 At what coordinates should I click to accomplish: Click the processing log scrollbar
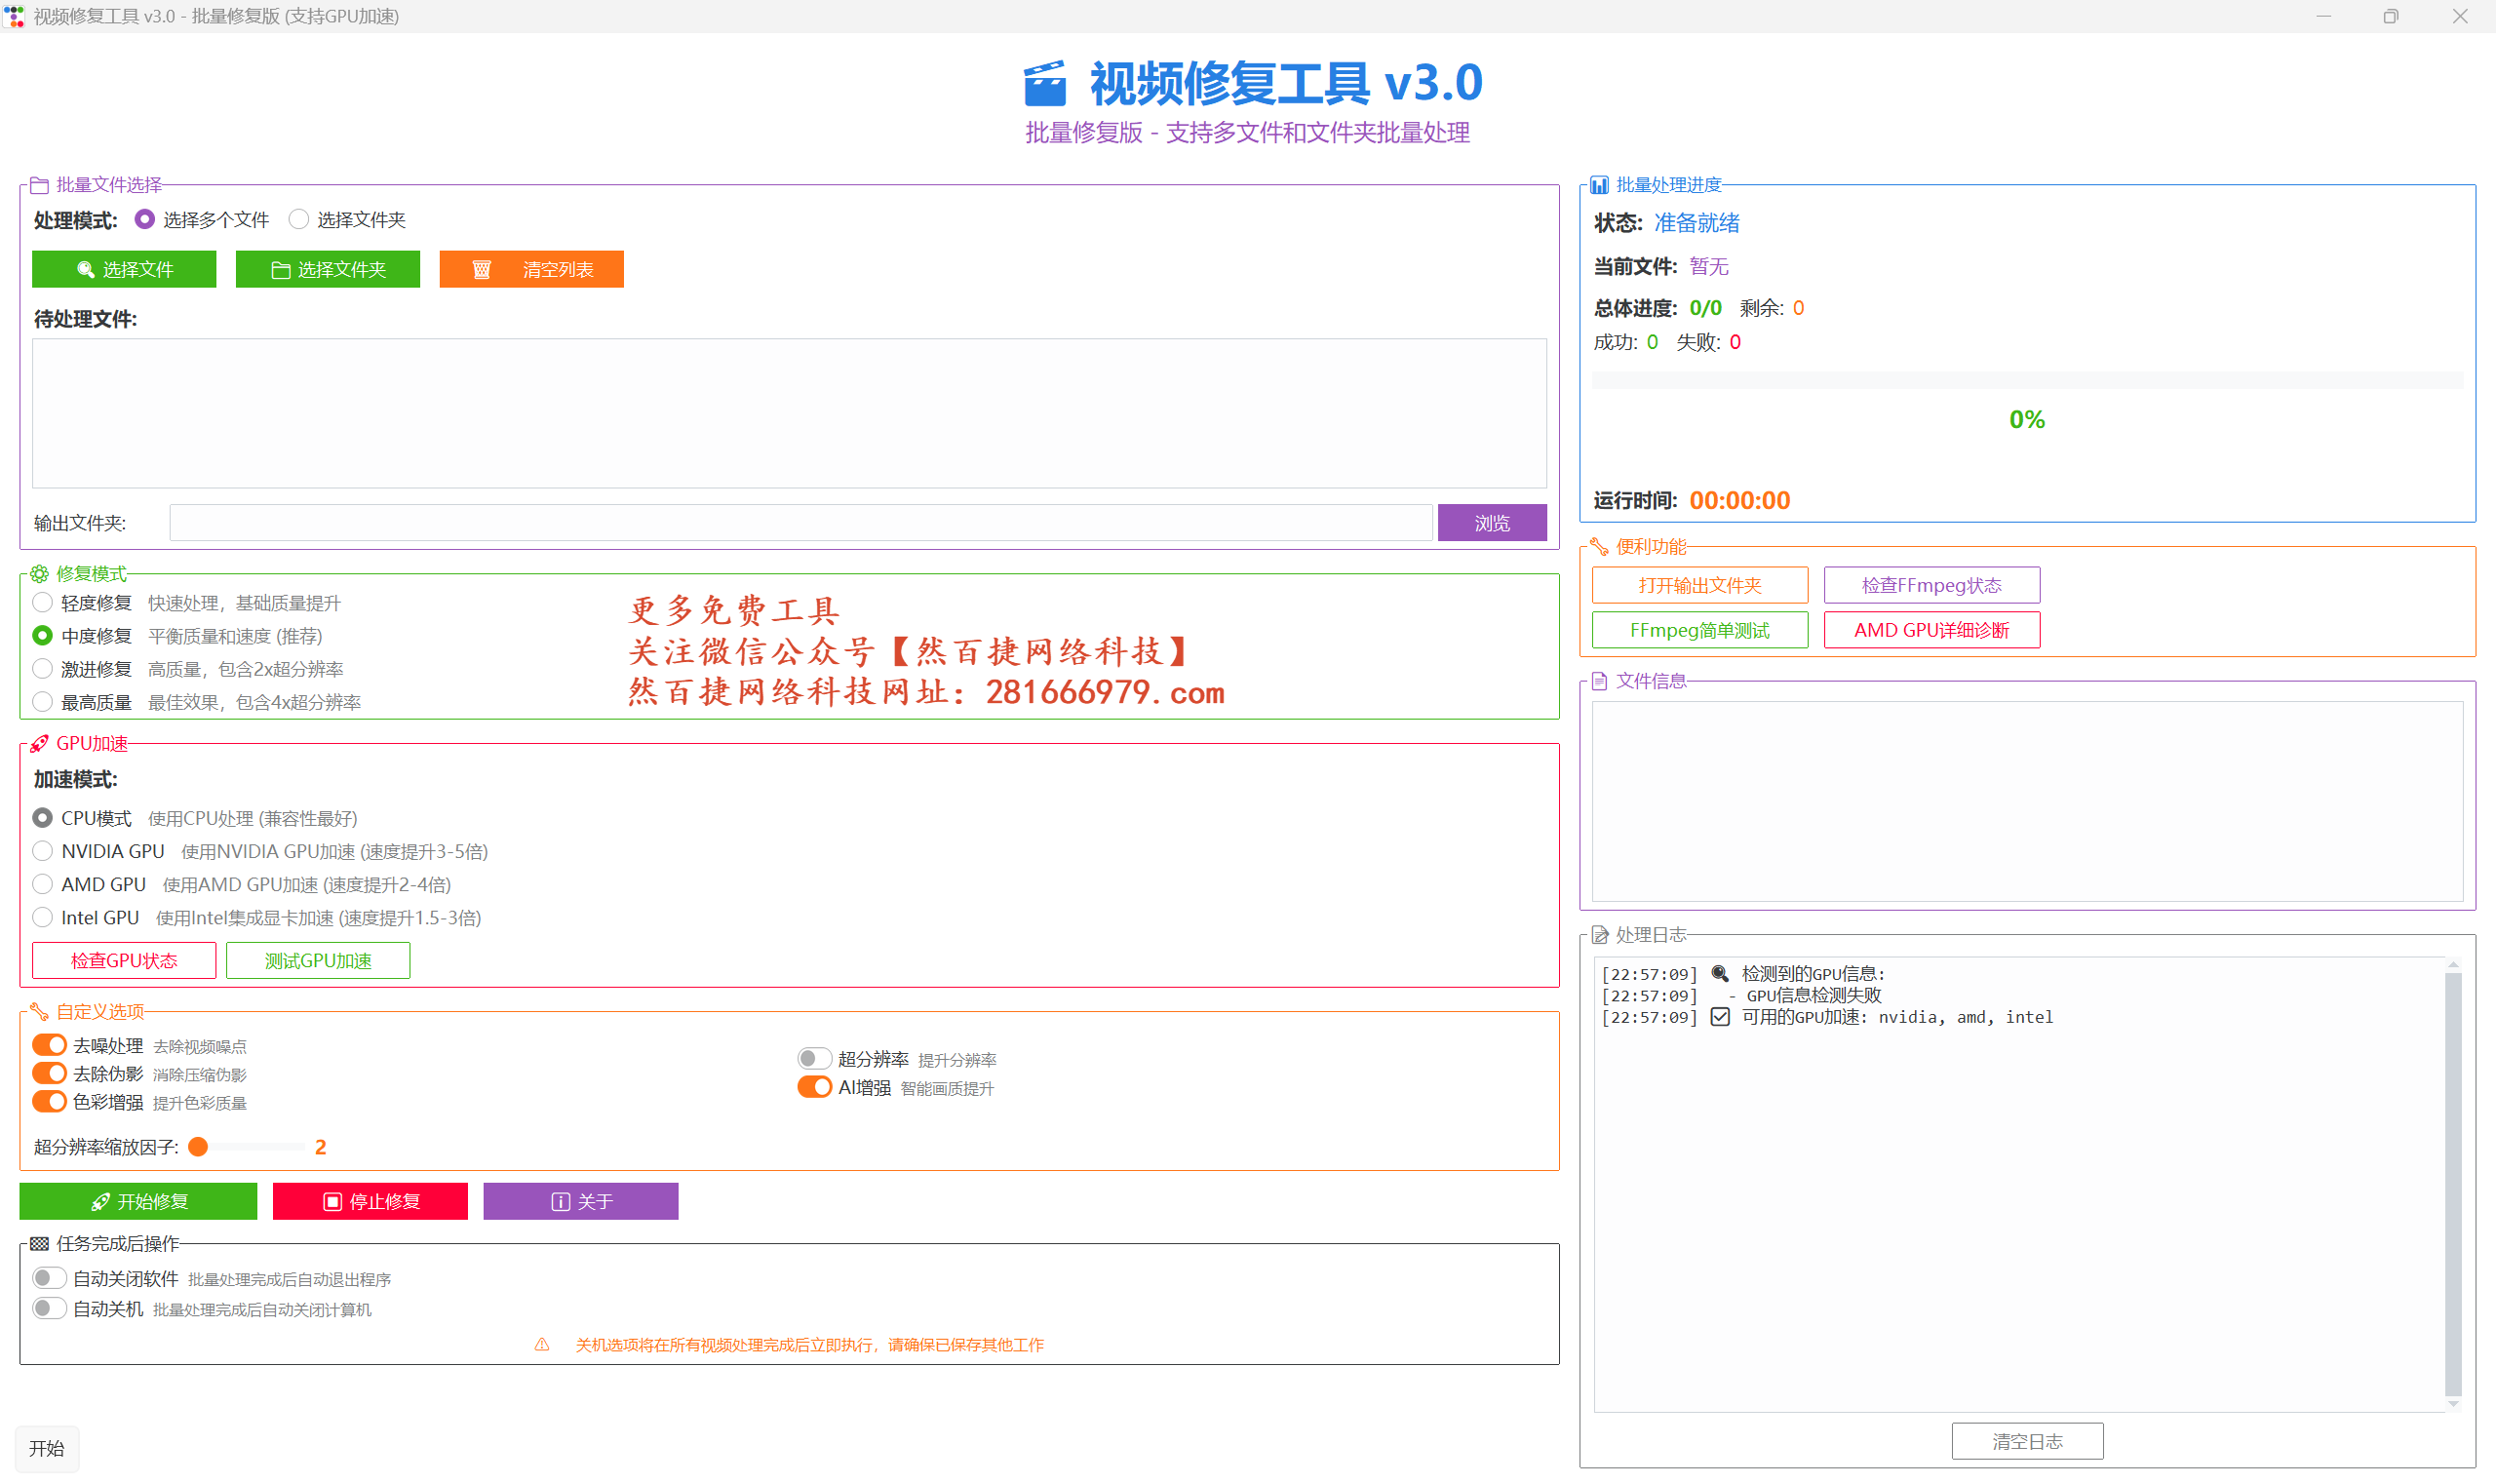pyautogui.click(x=2452, y=1184)
